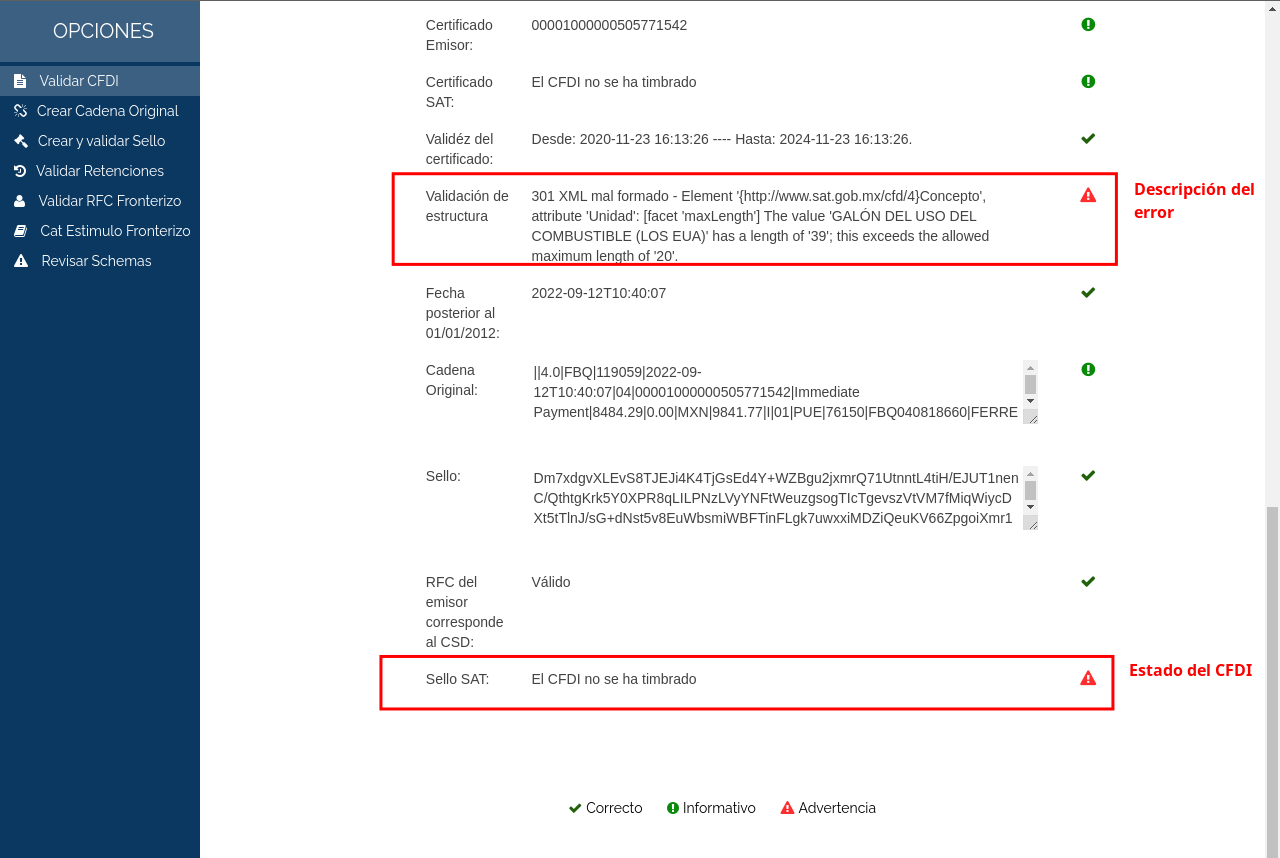The height and width of the screenshot is (858, 1280).
Task: Click info icon beside Certificado Emisor
Action: pyautogui.click(x=1088, y=24)
